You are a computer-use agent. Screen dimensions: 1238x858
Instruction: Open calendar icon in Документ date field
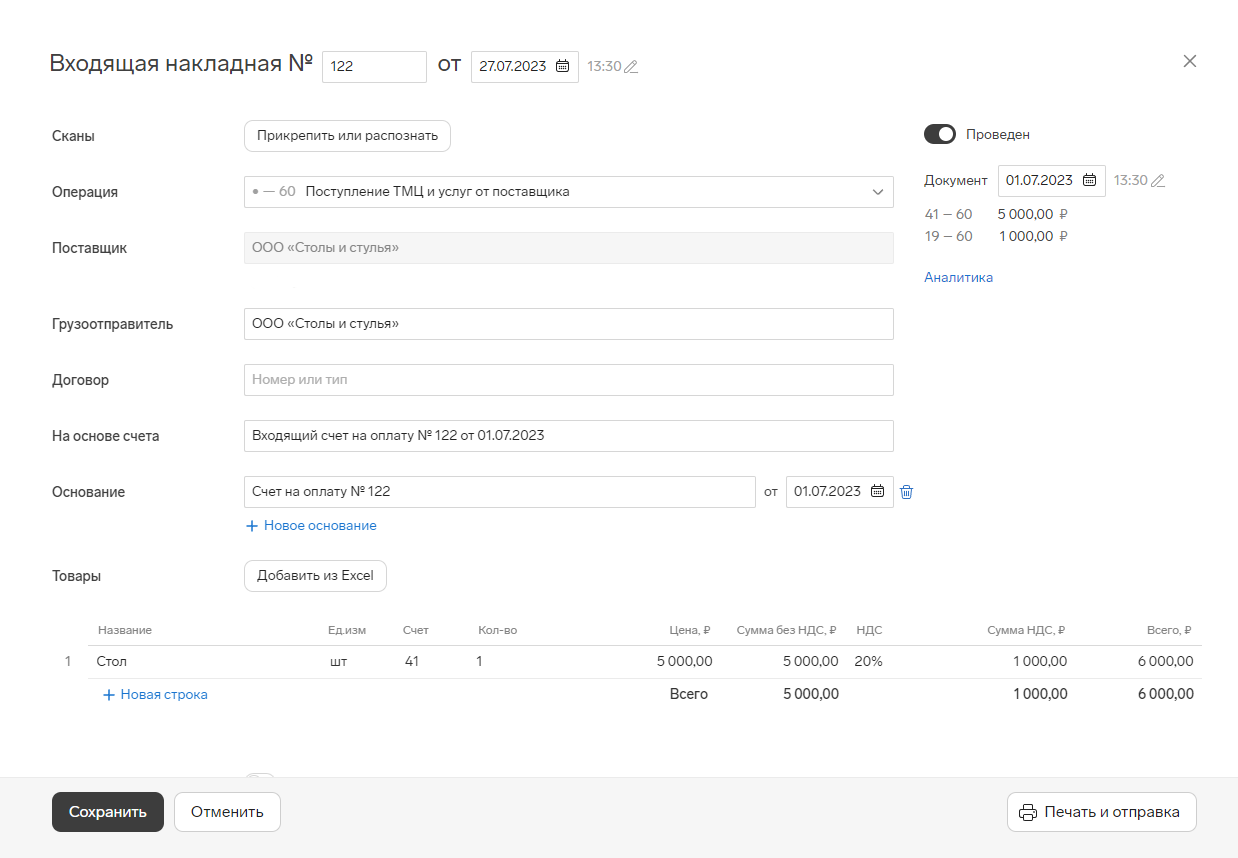(1089, 180)
